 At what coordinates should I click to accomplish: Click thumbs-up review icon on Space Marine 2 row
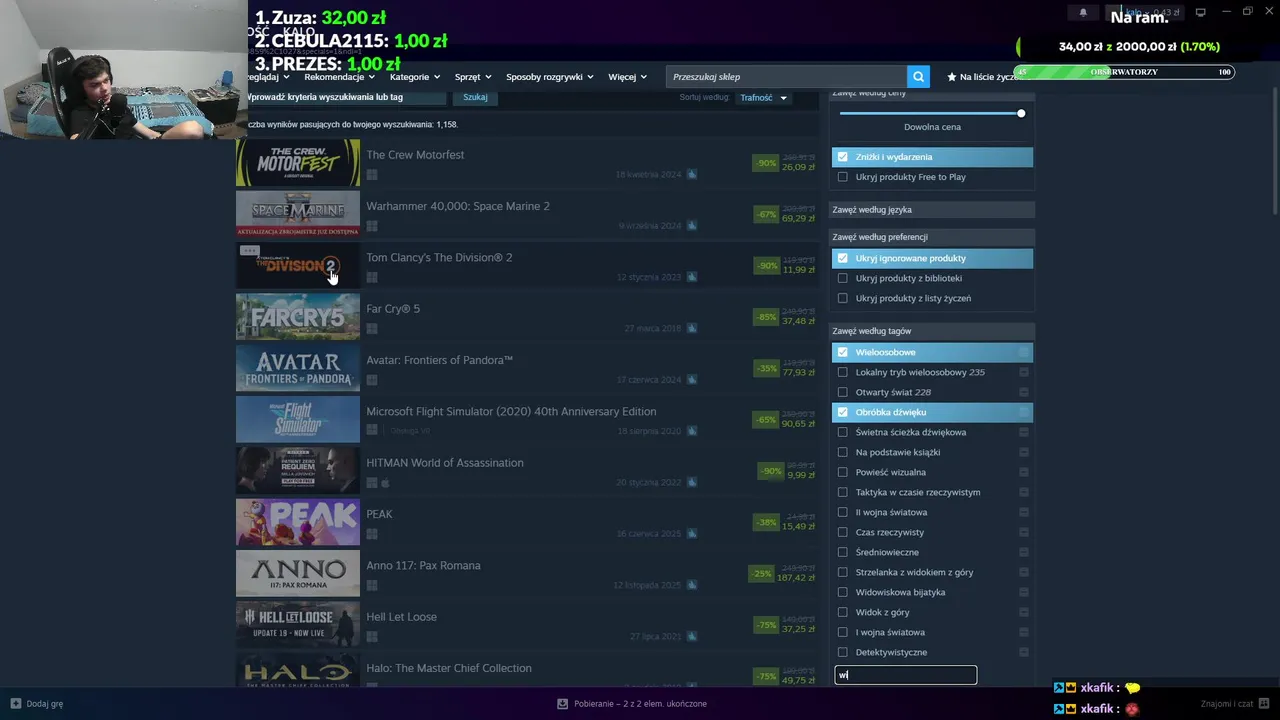[691, 226]
